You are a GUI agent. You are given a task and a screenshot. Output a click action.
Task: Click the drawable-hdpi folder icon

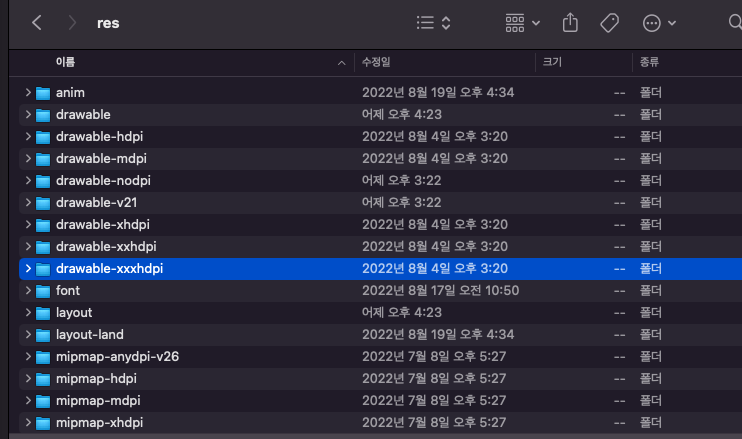pos(43,137)
